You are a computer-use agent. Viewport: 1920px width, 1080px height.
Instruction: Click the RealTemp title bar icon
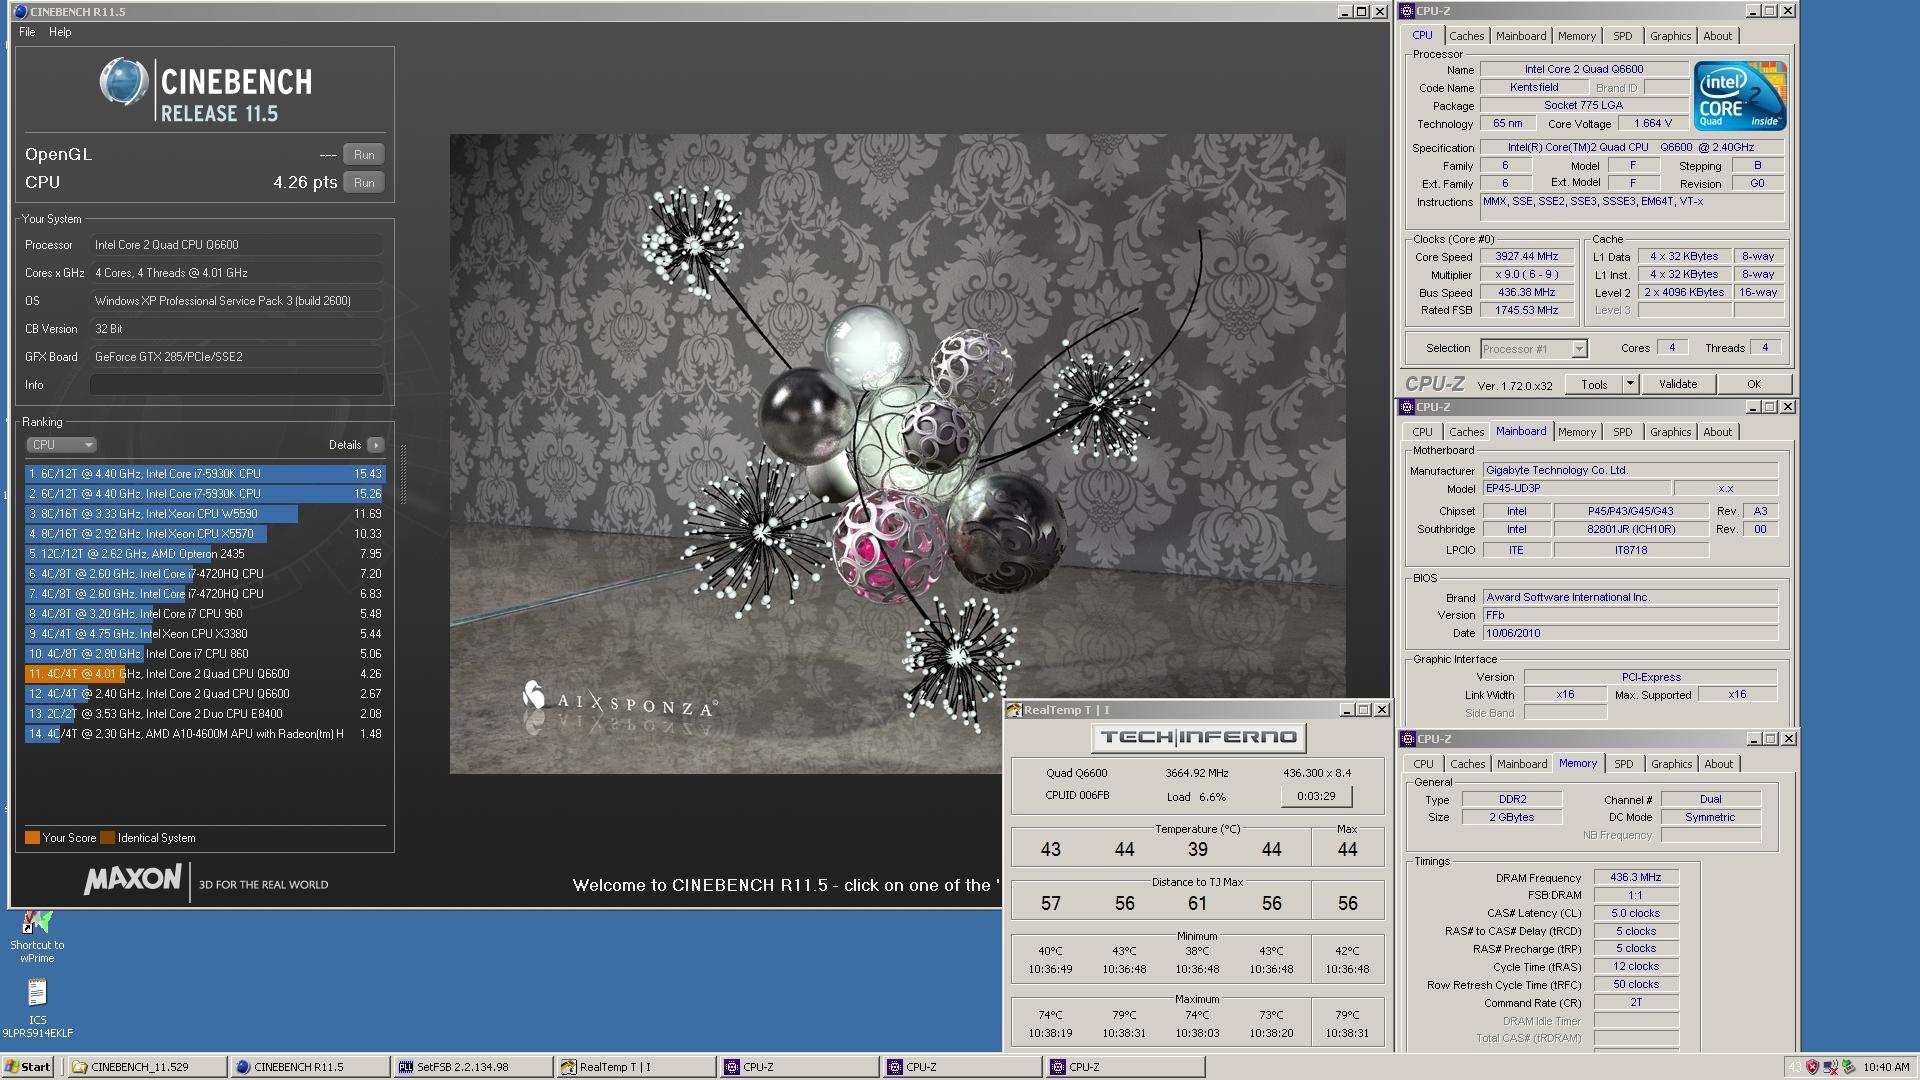1014,710
